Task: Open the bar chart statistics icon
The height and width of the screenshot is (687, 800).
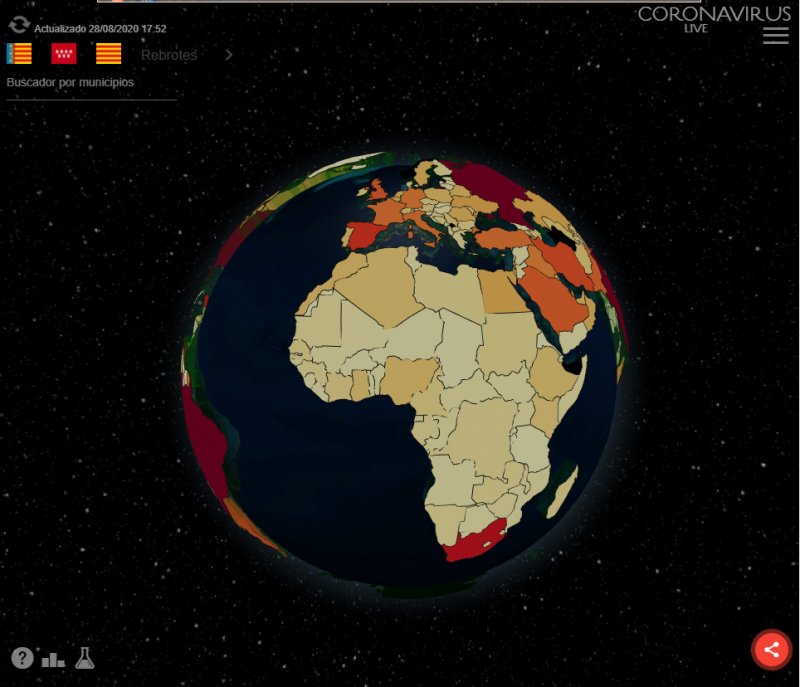Action: coord(53,659)
